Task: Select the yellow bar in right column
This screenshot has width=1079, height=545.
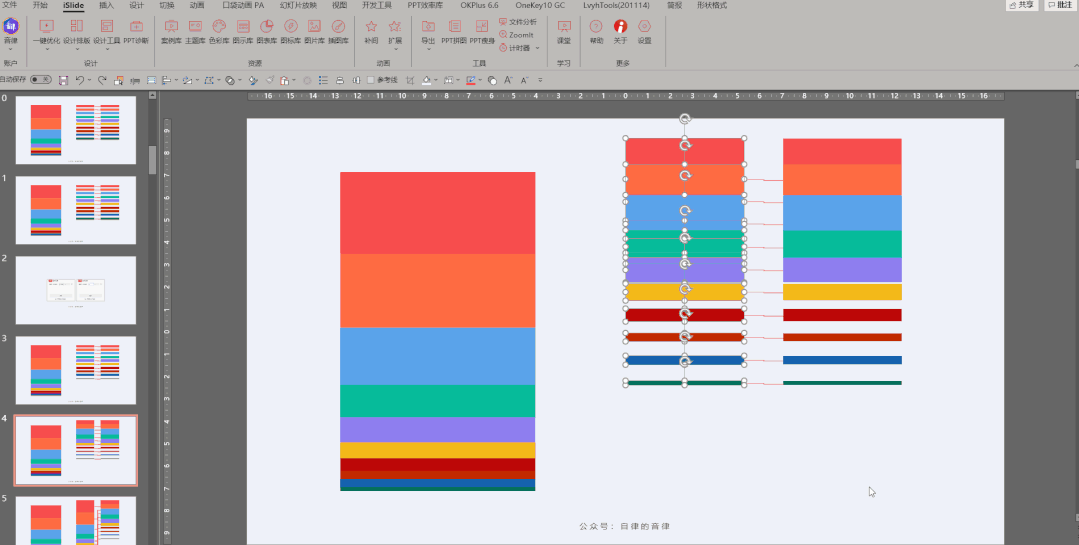Action: [x=842, y=292]
